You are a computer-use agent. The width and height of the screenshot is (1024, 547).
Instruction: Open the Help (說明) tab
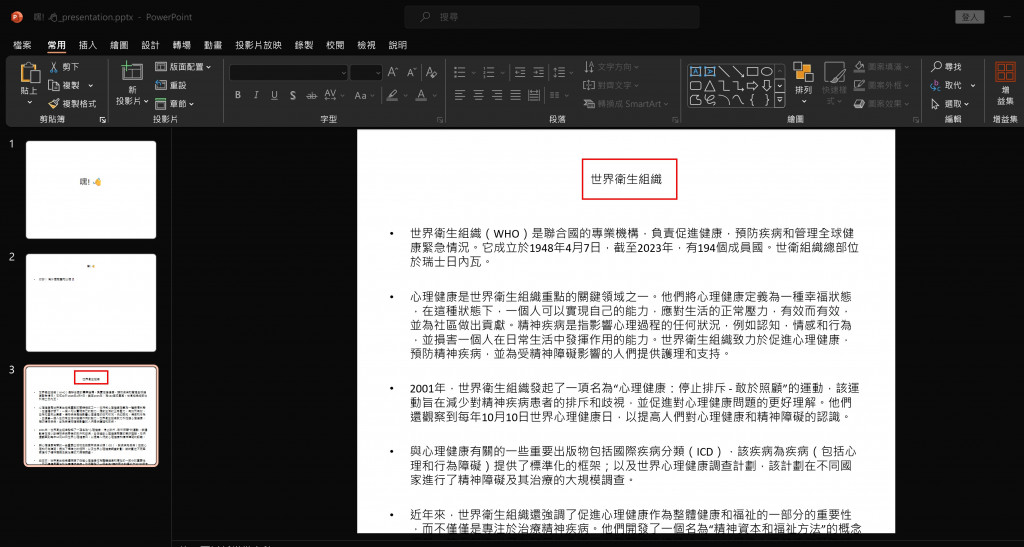pyautogui.click(x=398, y=45)
